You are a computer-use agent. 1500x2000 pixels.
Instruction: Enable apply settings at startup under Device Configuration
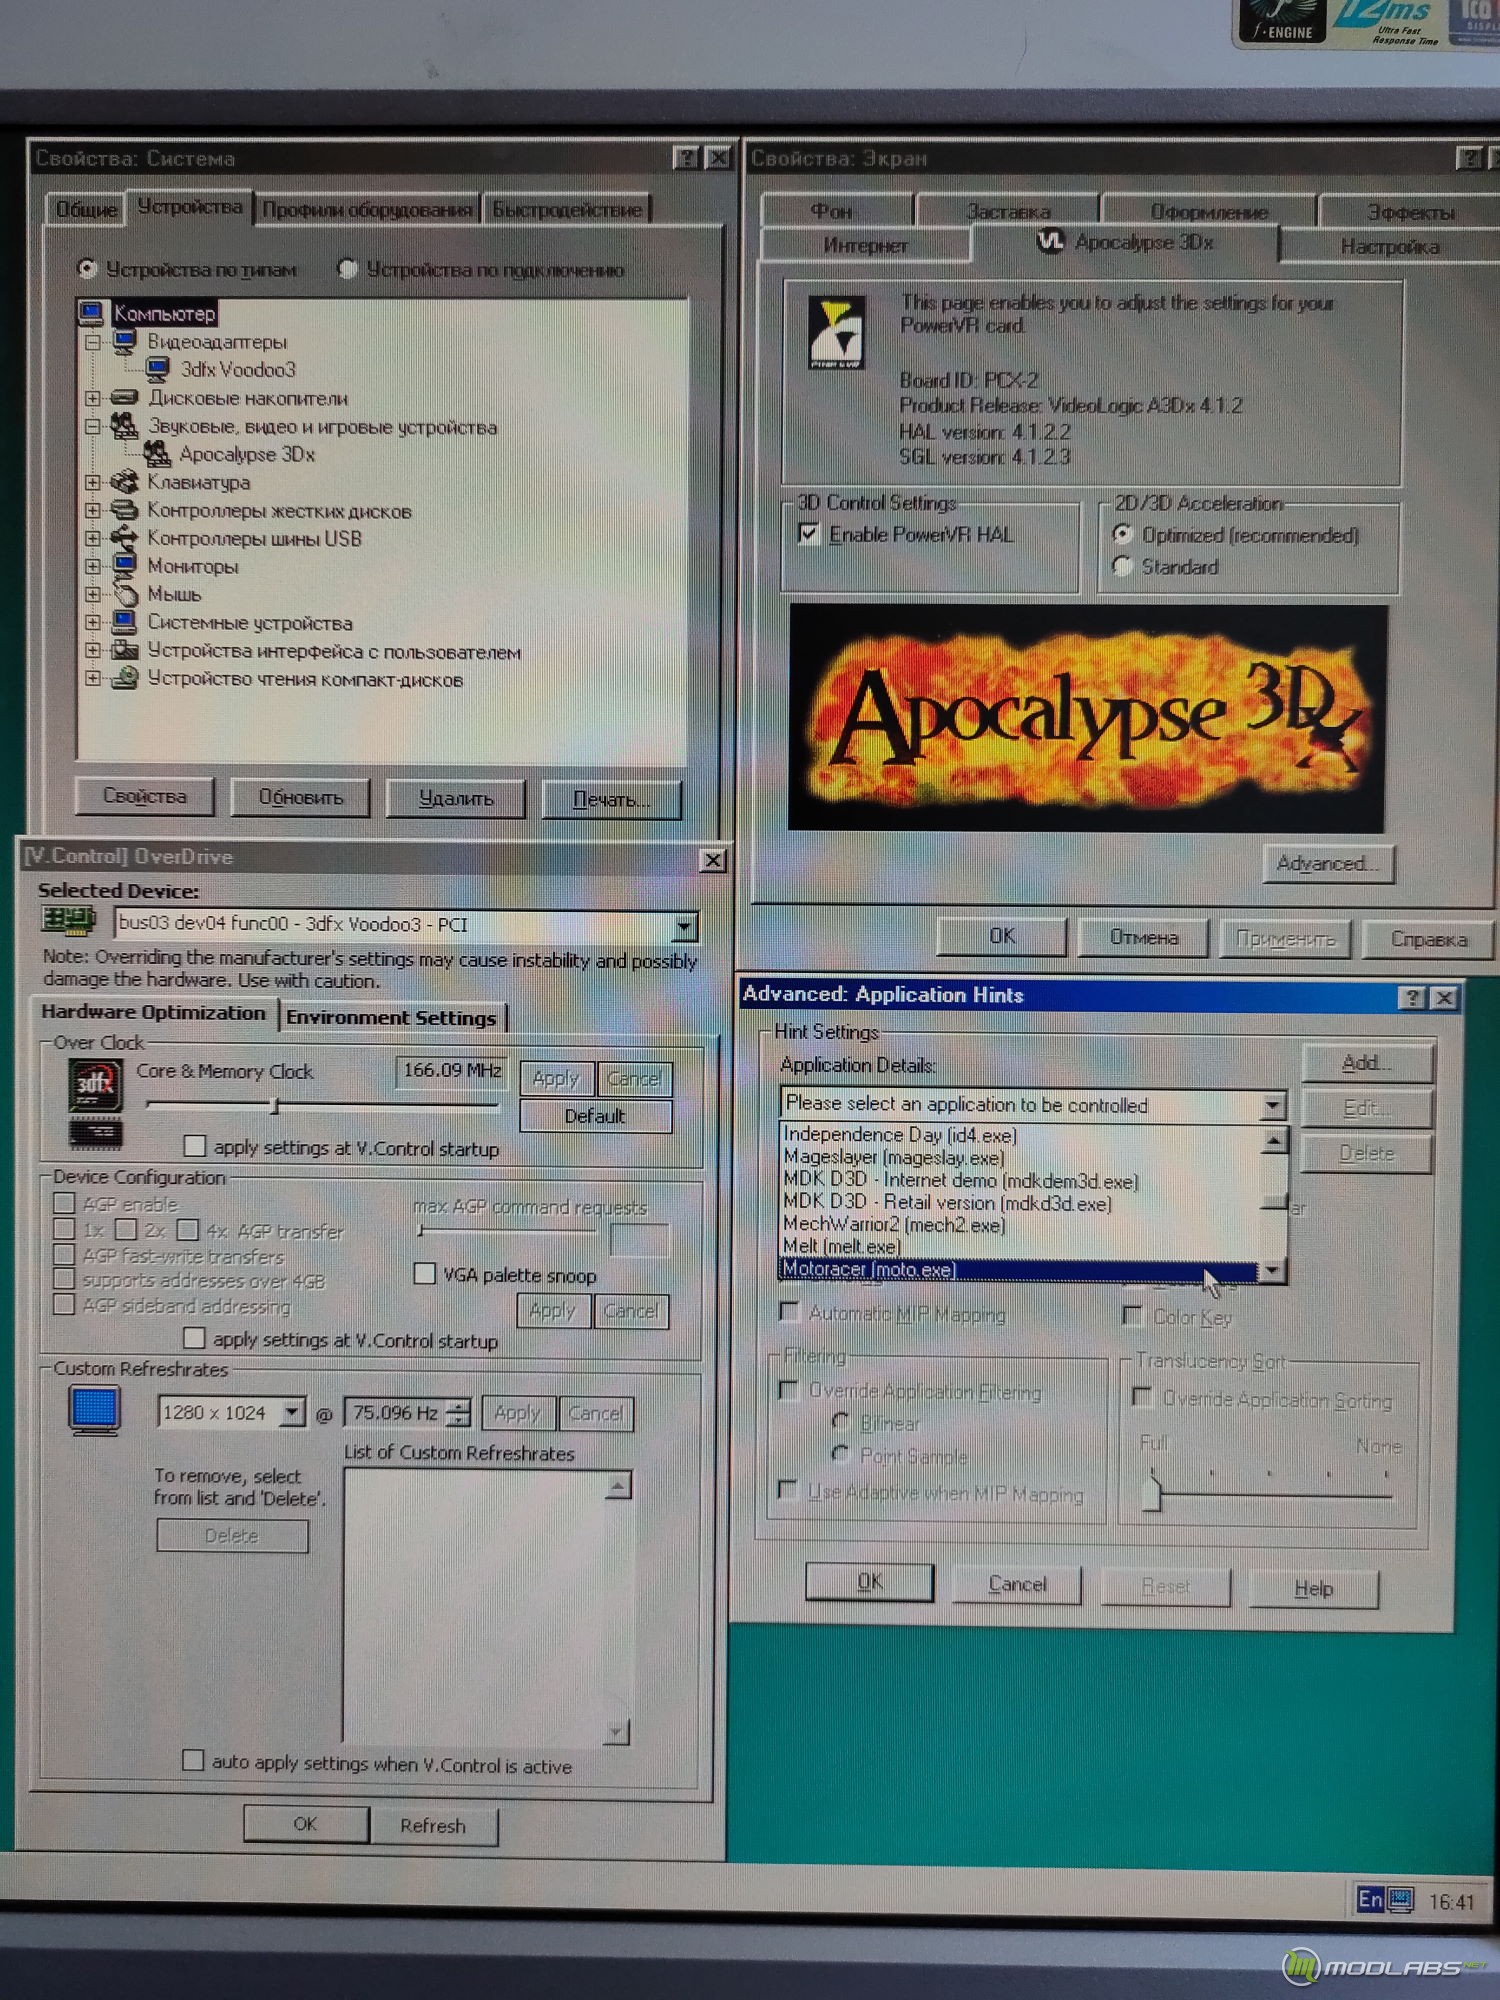[195, 1338]
